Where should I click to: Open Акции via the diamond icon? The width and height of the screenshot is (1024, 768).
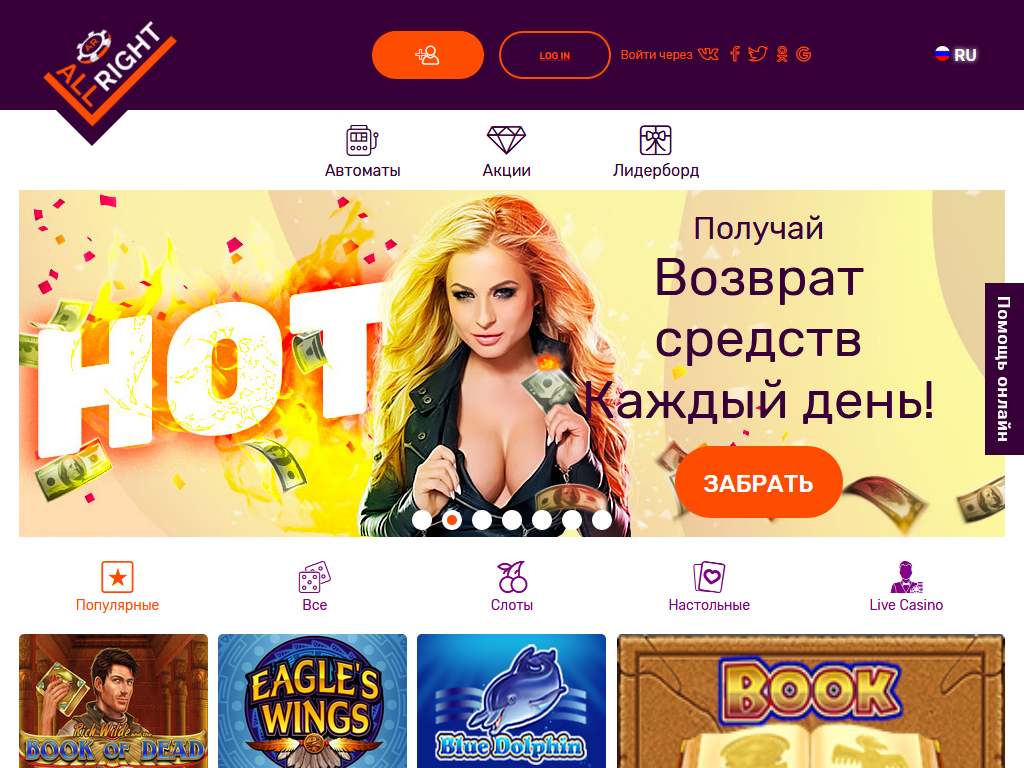coord(506,140)
